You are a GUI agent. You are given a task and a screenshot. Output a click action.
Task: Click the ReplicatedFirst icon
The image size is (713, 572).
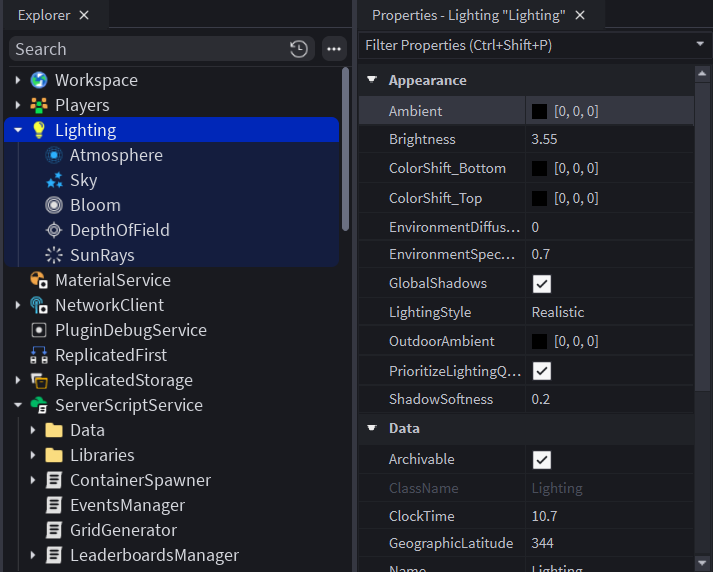pos(39,355)
